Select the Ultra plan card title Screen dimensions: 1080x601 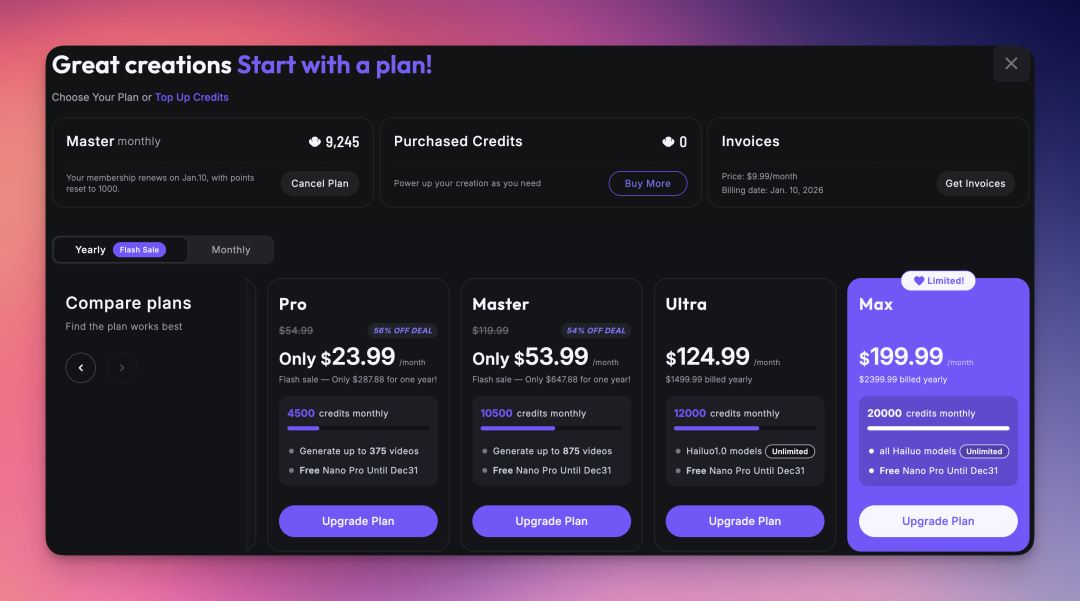[x=686, y=304]
